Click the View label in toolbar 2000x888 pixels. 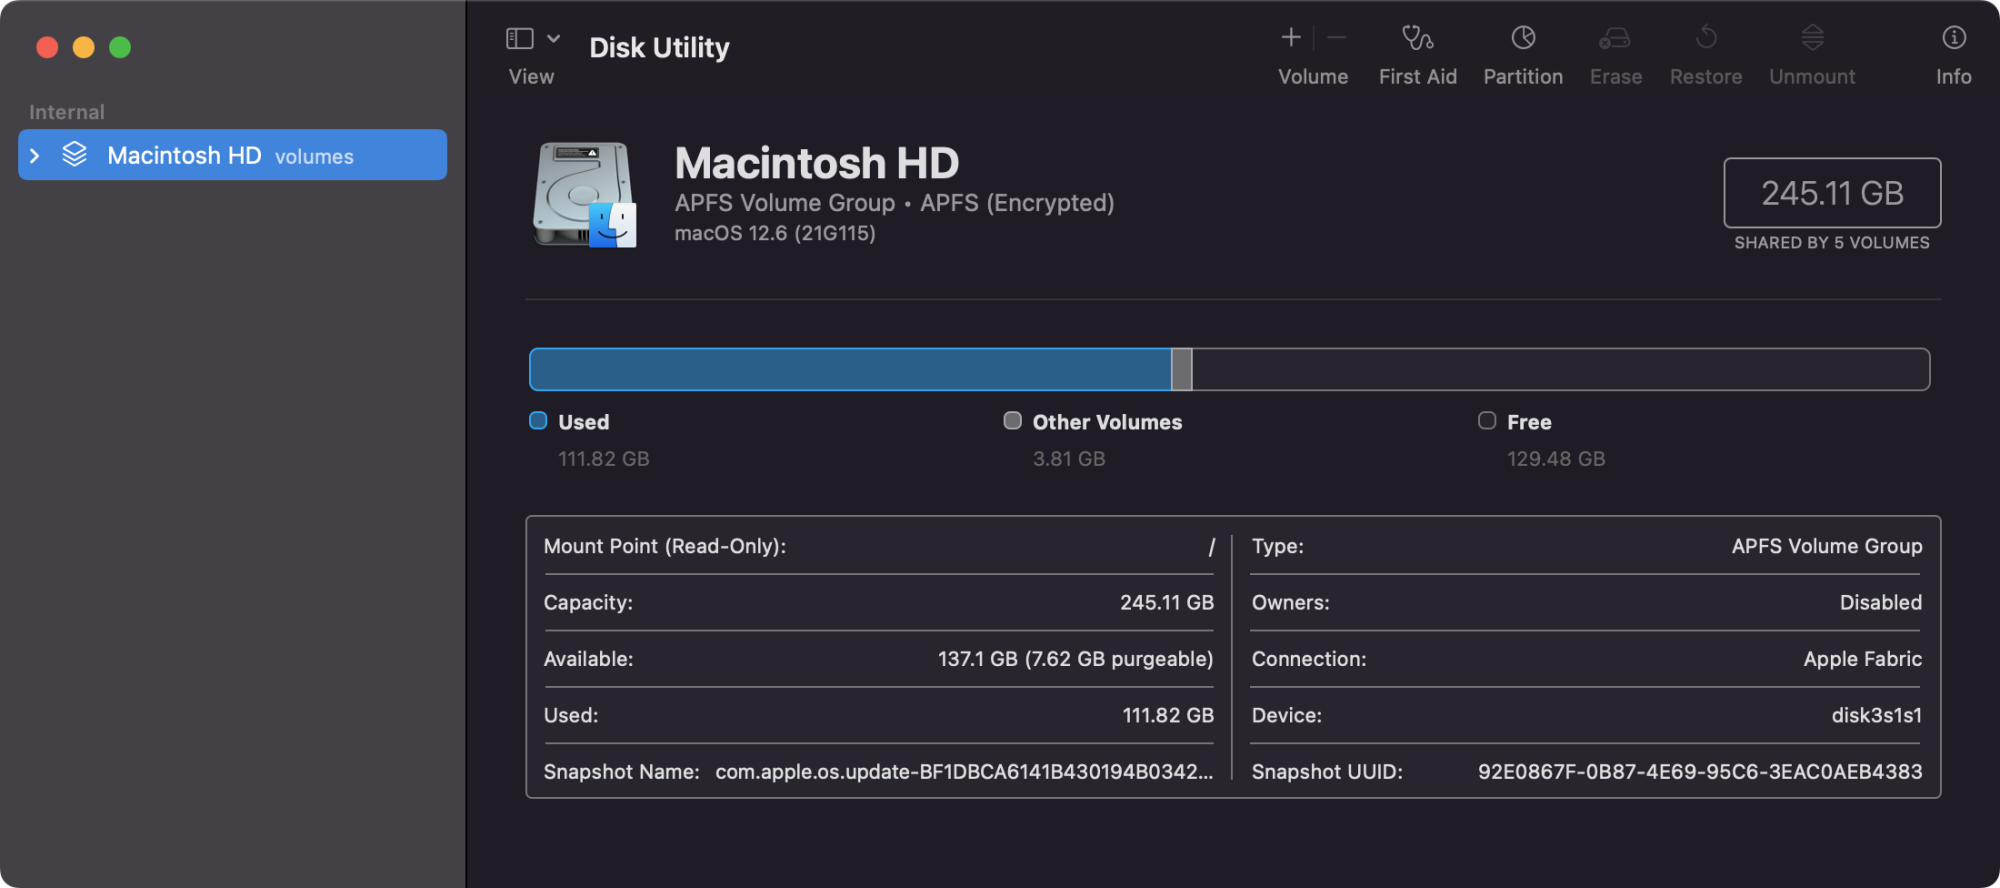click(531, 77)
